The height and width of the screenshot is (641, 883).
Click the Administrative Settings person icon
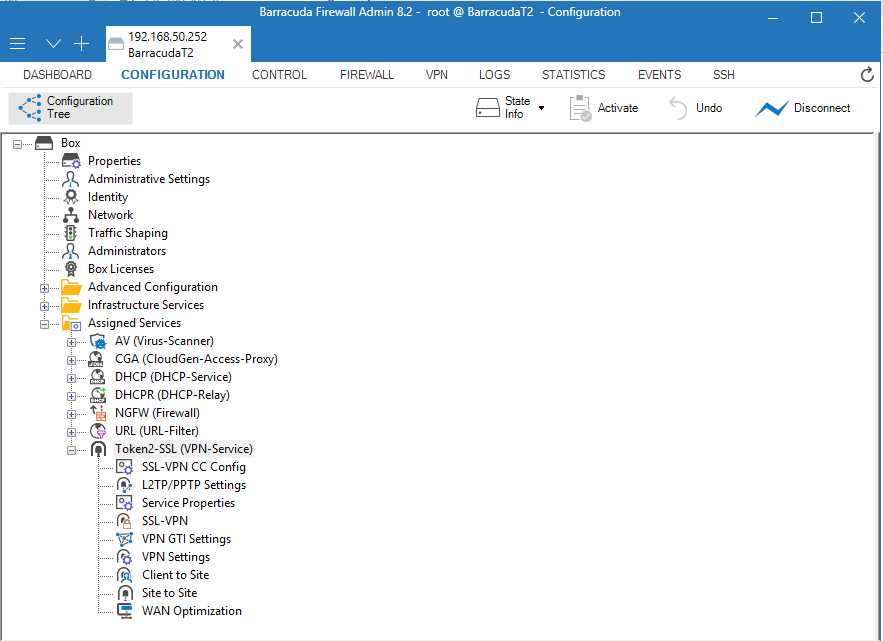click(x=71, y=179)
